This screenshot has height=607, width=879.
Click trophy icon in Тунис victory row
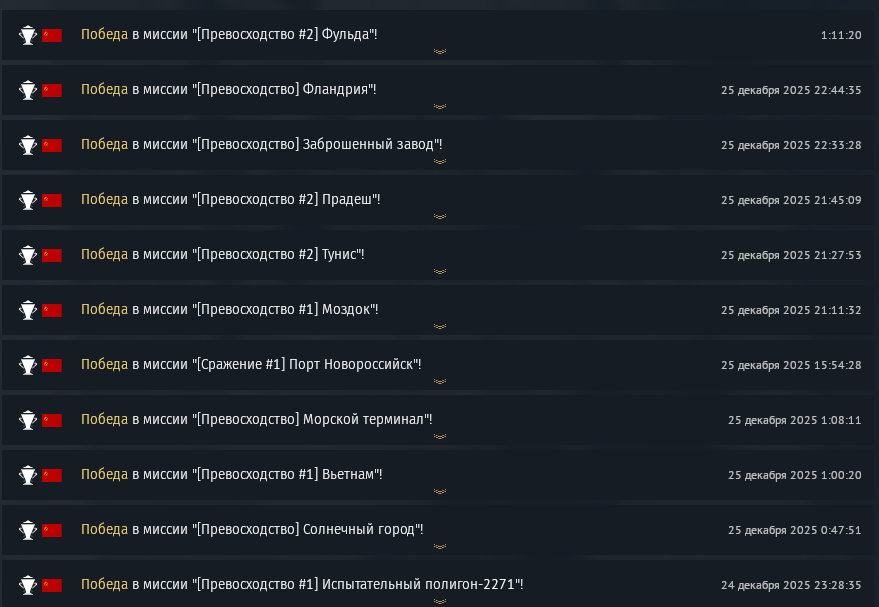pos(28,255)
